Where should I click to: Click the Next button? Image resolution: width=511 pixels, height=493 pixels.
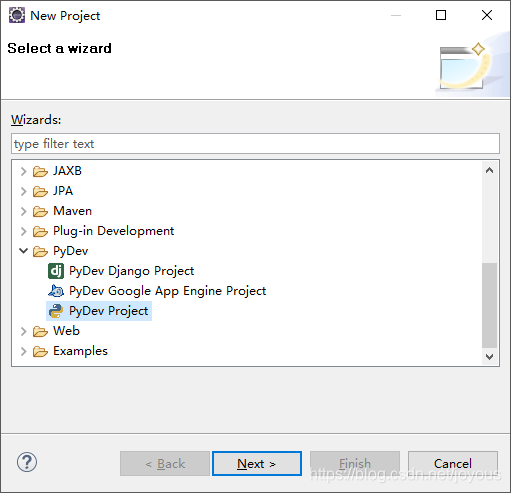(x=257, y=463)
